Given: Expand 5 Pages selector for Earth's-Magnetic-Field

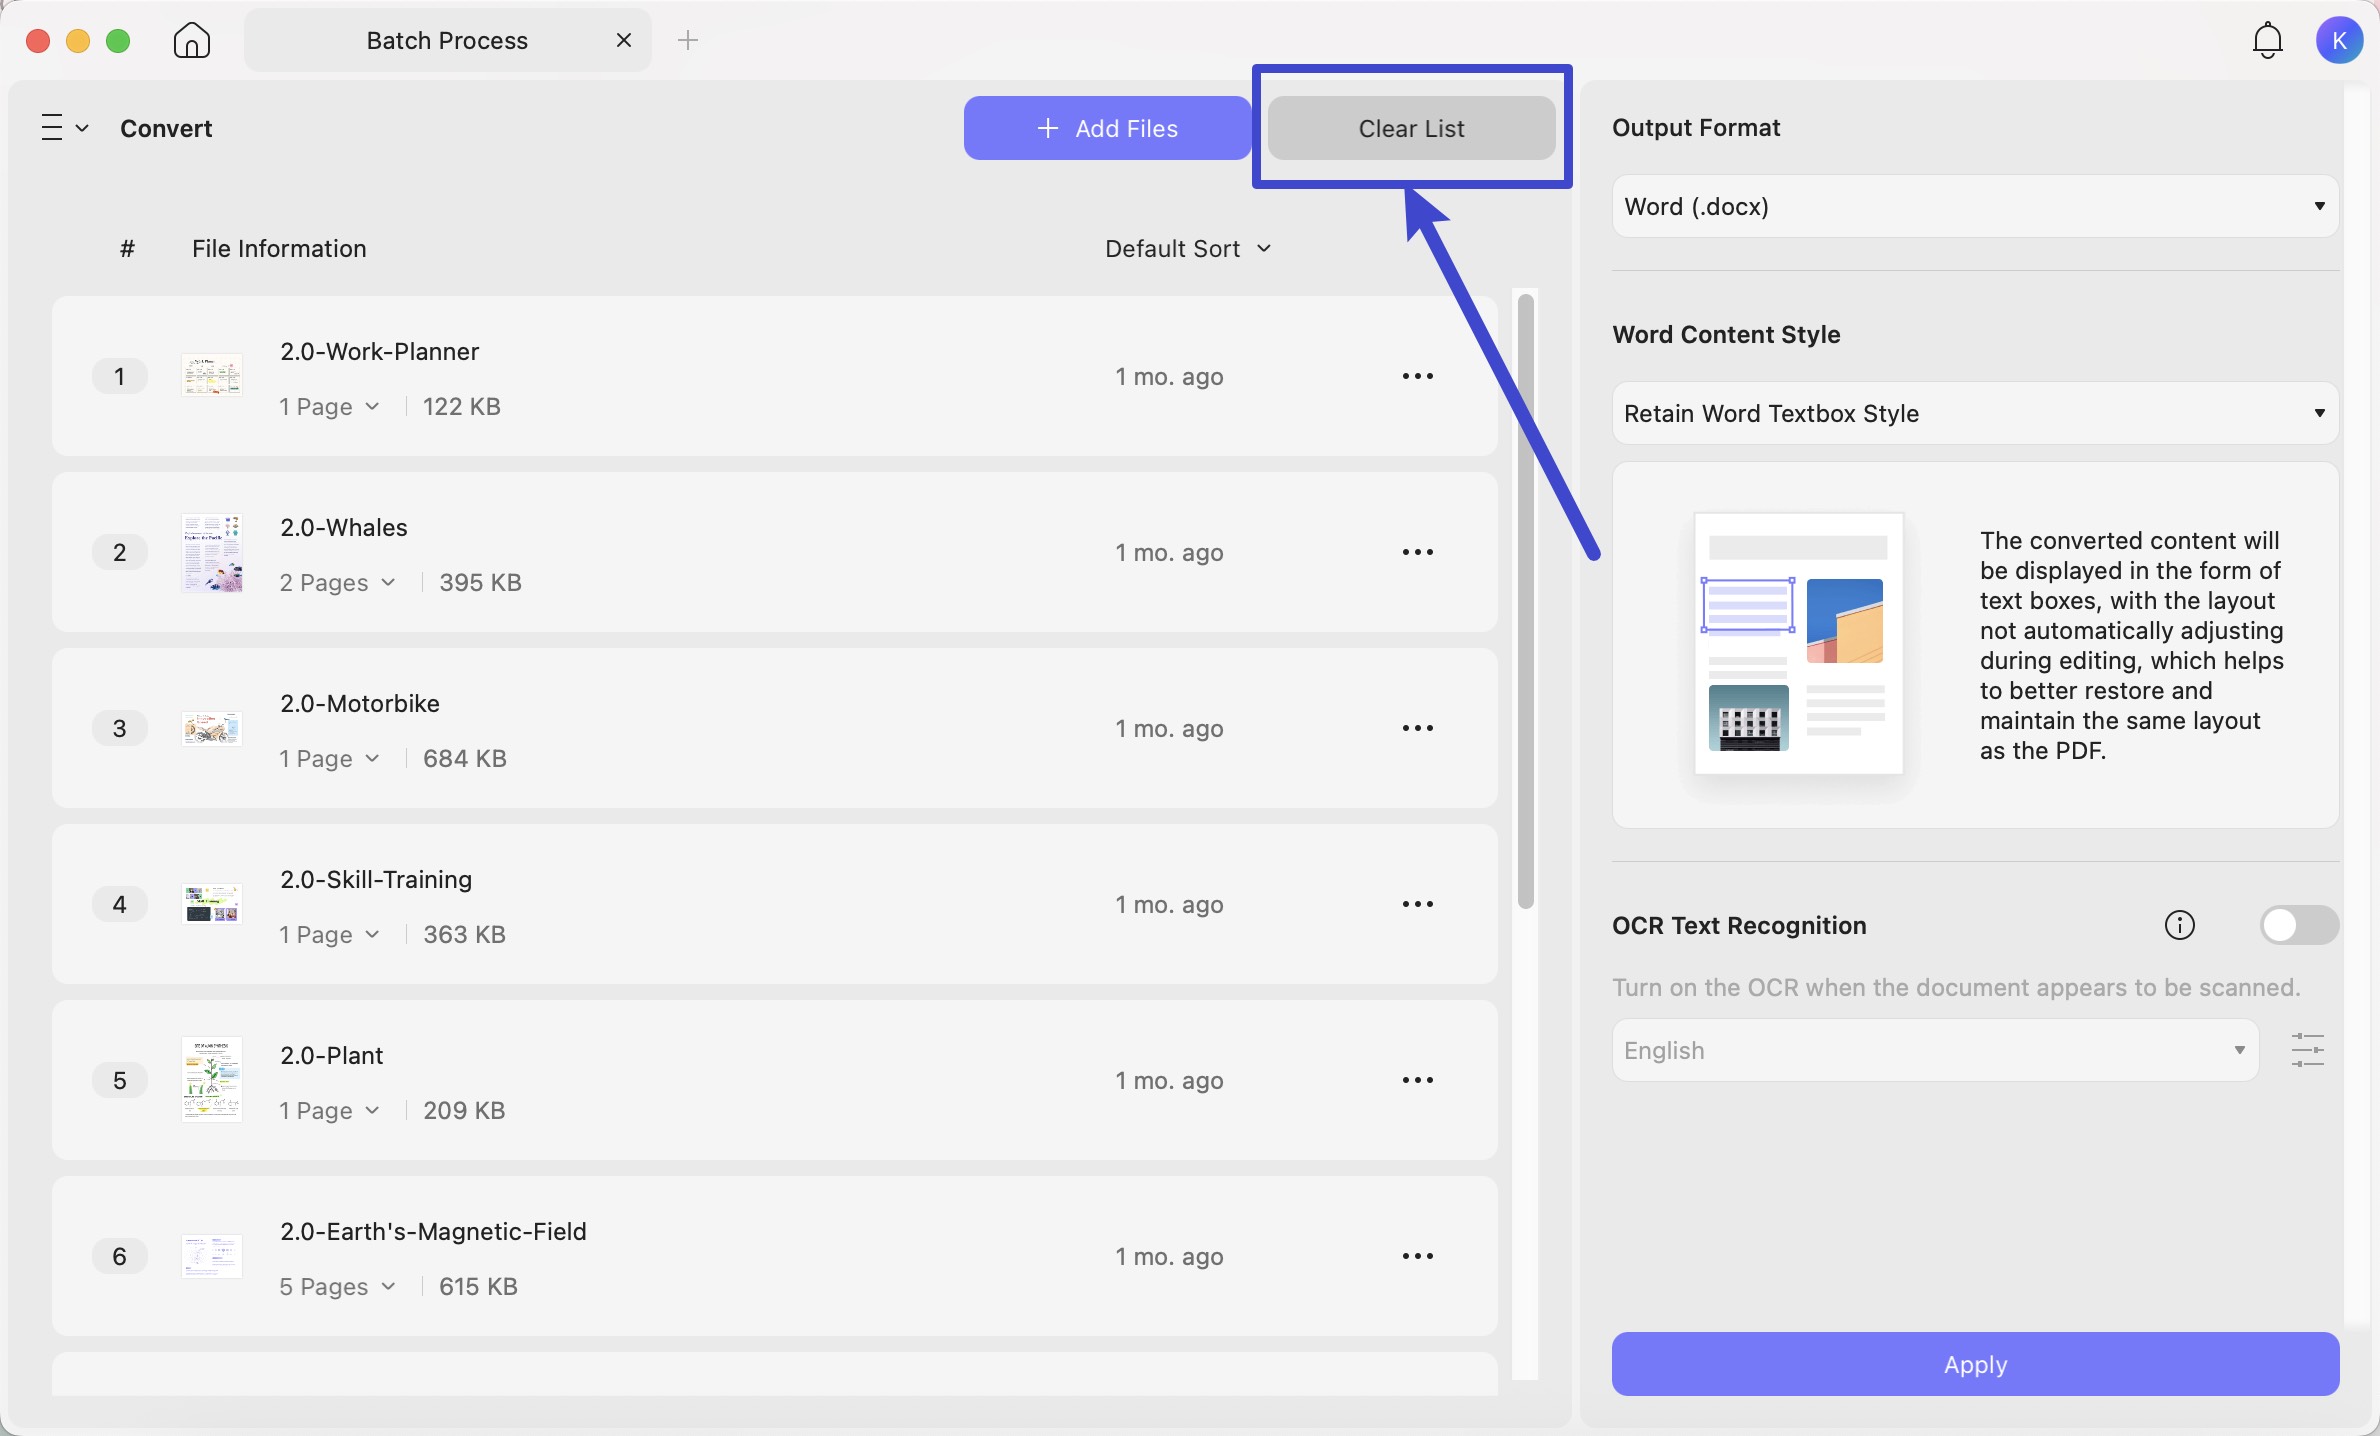Looking at the screenshot, I should pyautogui.click(x=337, y=1286).
